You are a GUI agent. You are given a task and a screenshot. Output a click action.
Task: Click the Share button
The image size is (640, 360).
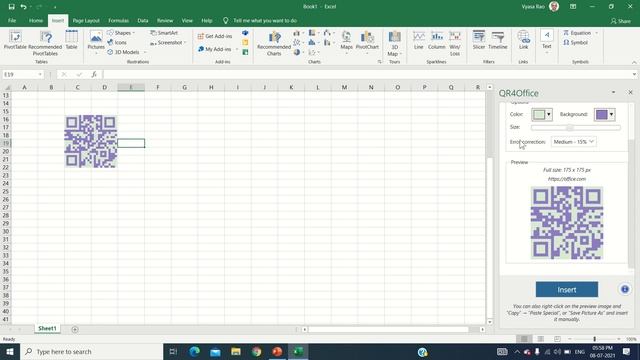pos(620,21)
